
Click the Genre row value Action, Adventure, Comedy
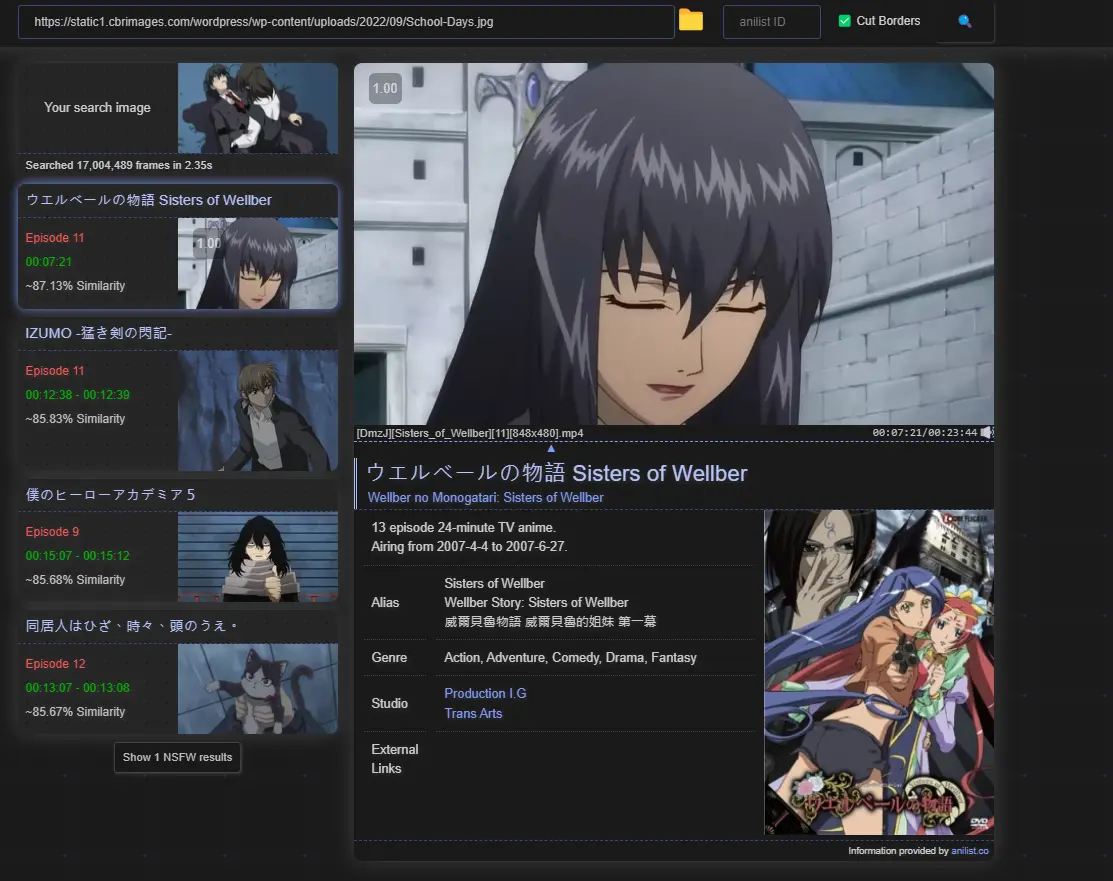[x=570, y=657]
